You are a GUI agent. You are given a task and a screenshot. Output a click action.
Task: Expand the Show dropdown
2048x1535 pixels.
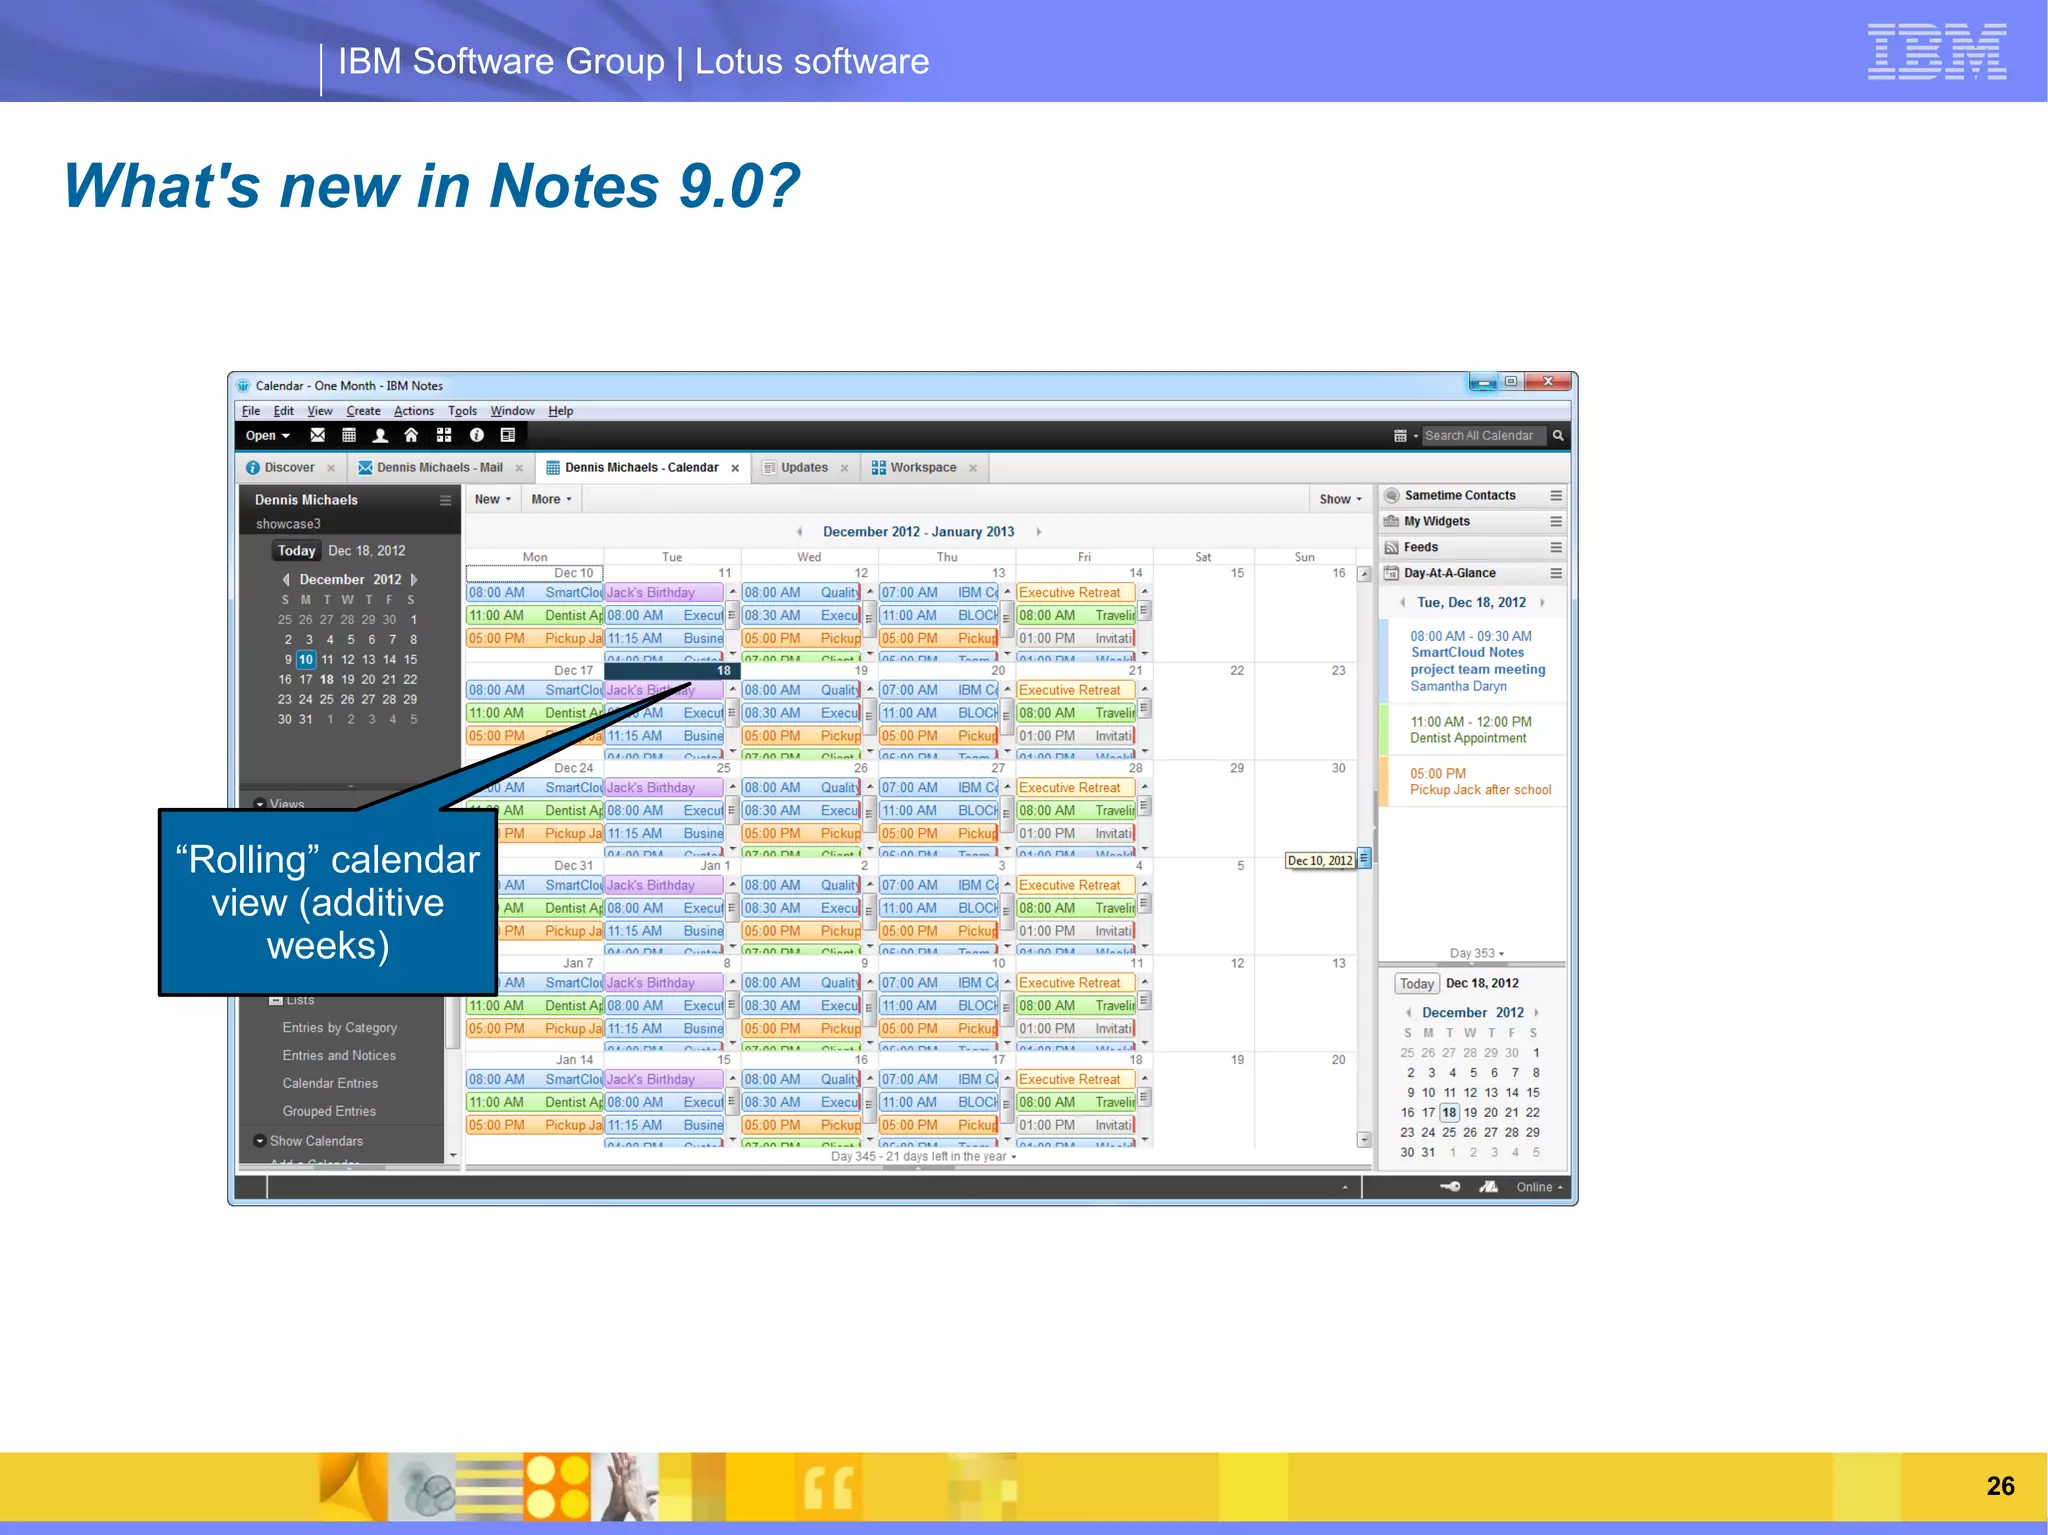[1340, 499]
